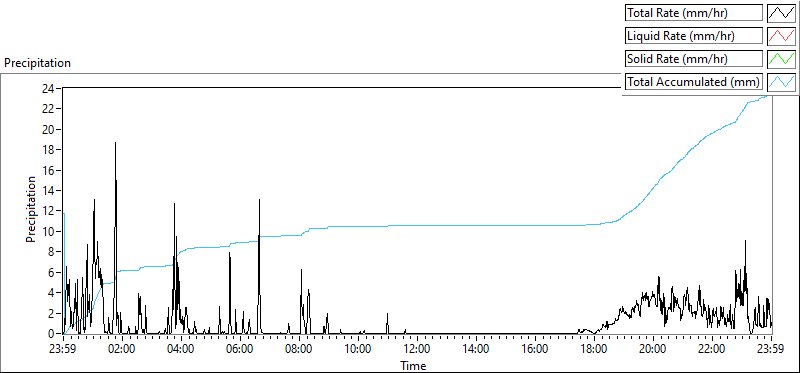
Task: Click the 8 y-axis tick value
Action: [51, 252]
